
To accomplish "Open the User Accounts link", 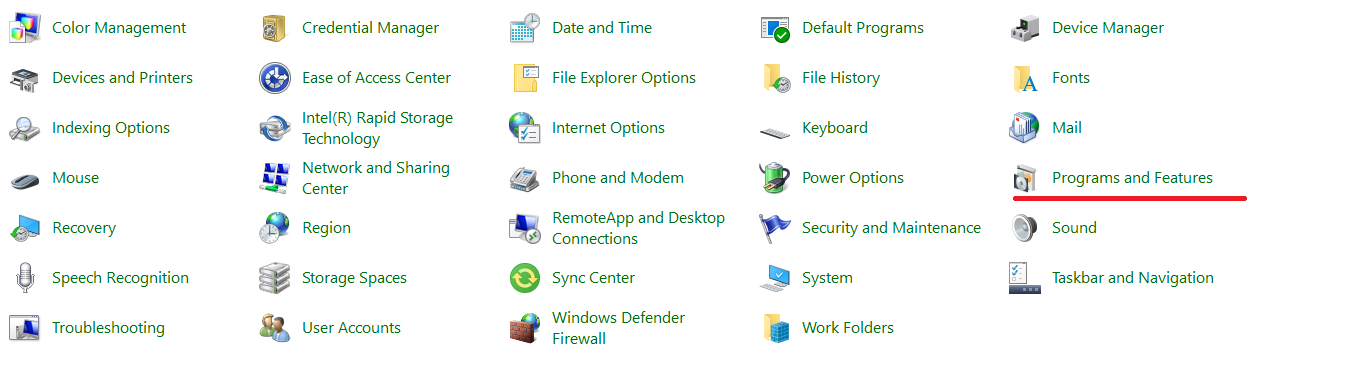I will [351, 328].
